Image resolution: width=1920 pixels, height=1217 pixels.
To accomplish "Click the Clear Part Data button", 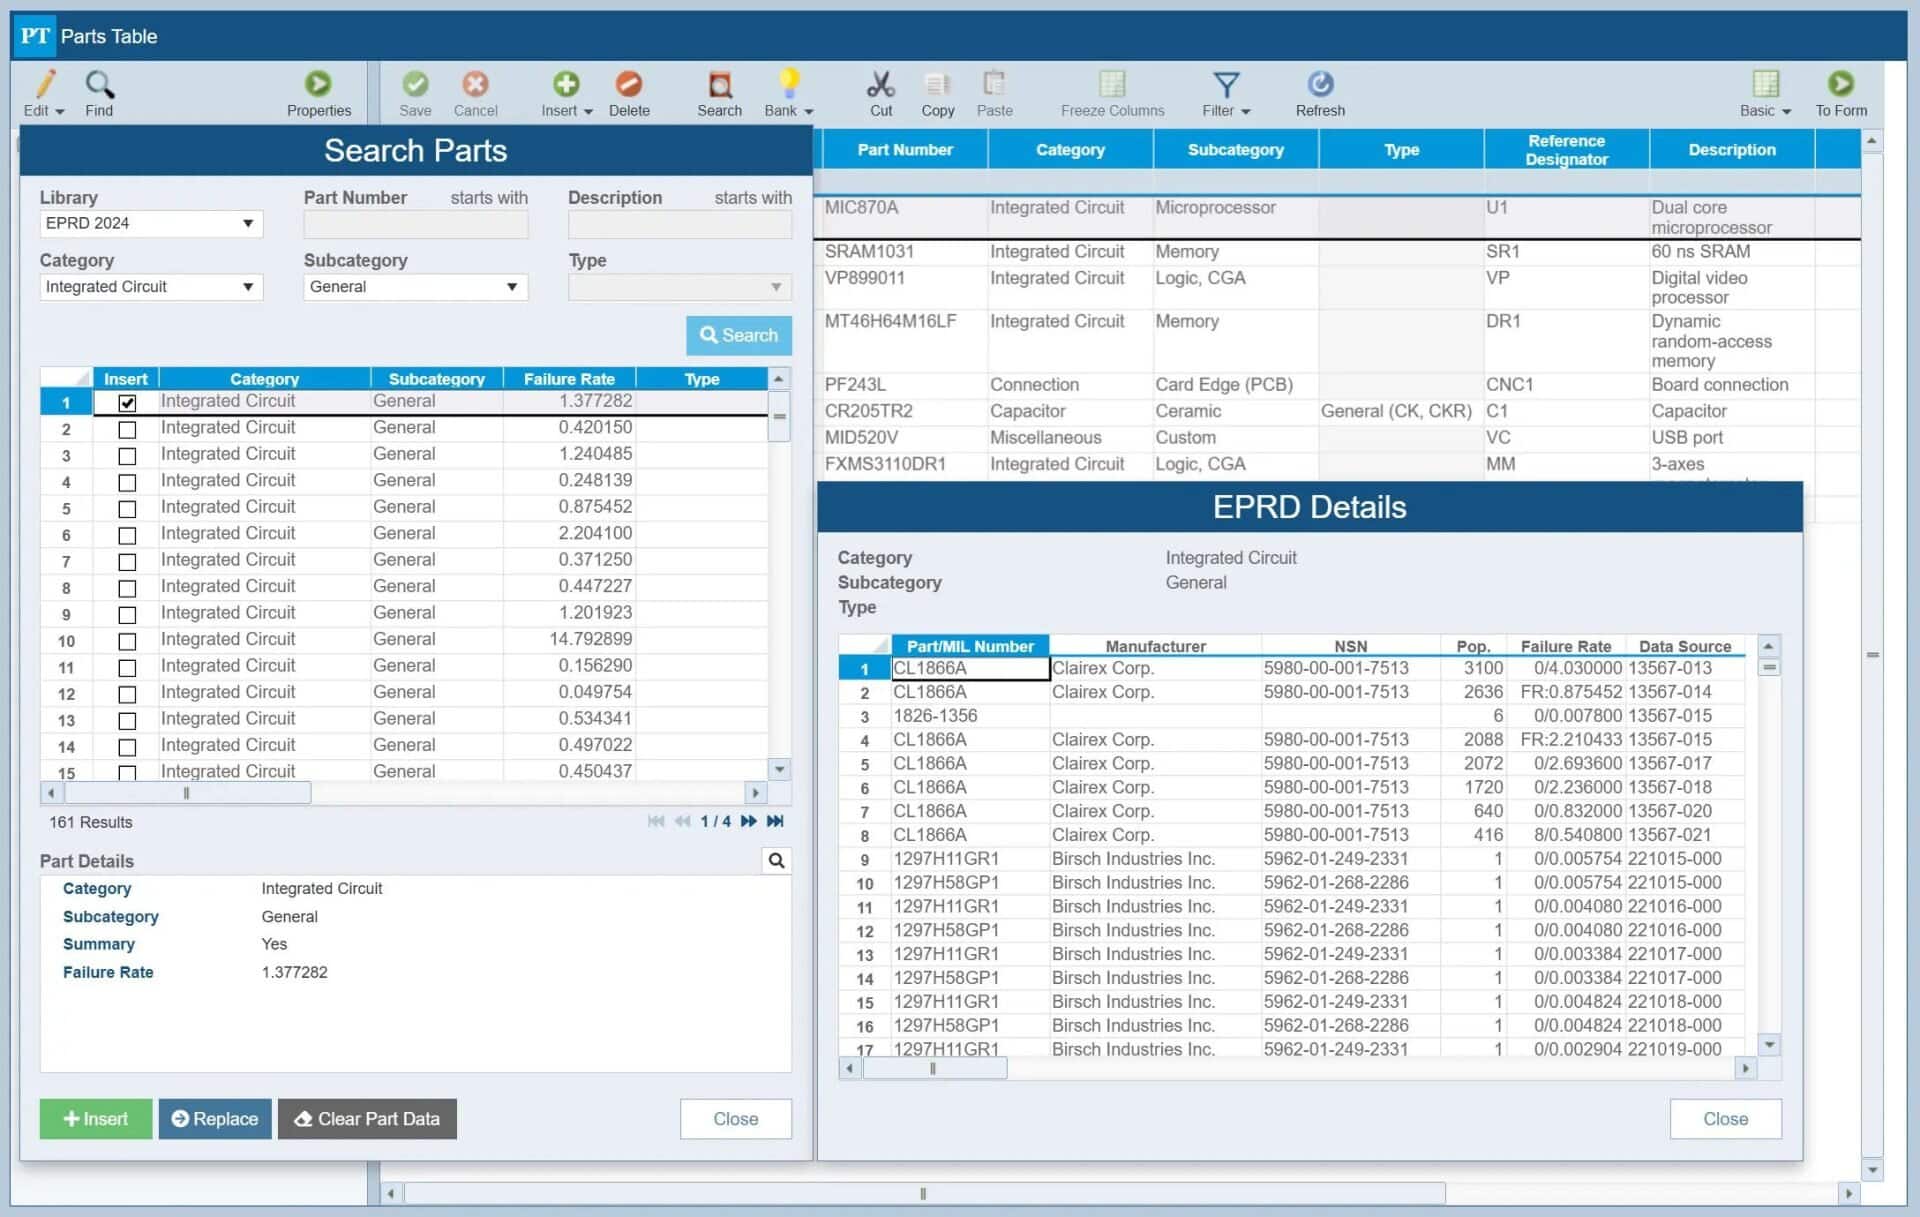I will [x=367, y=1119].
